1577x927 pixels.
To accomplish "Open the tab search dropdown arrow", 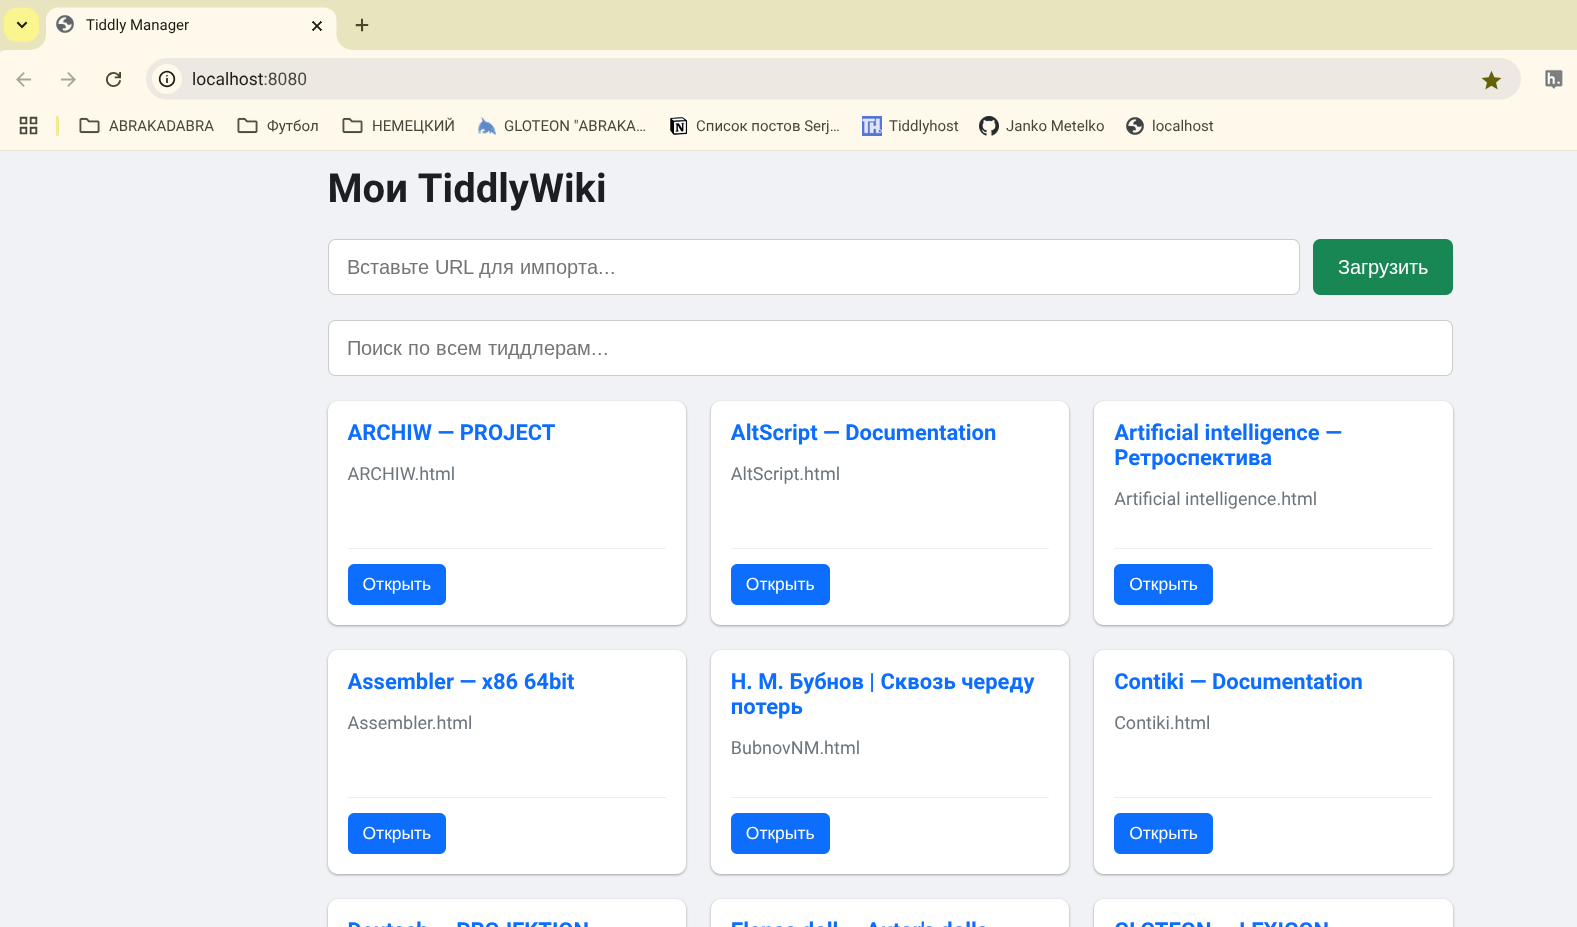I will (x=22, y=25).
